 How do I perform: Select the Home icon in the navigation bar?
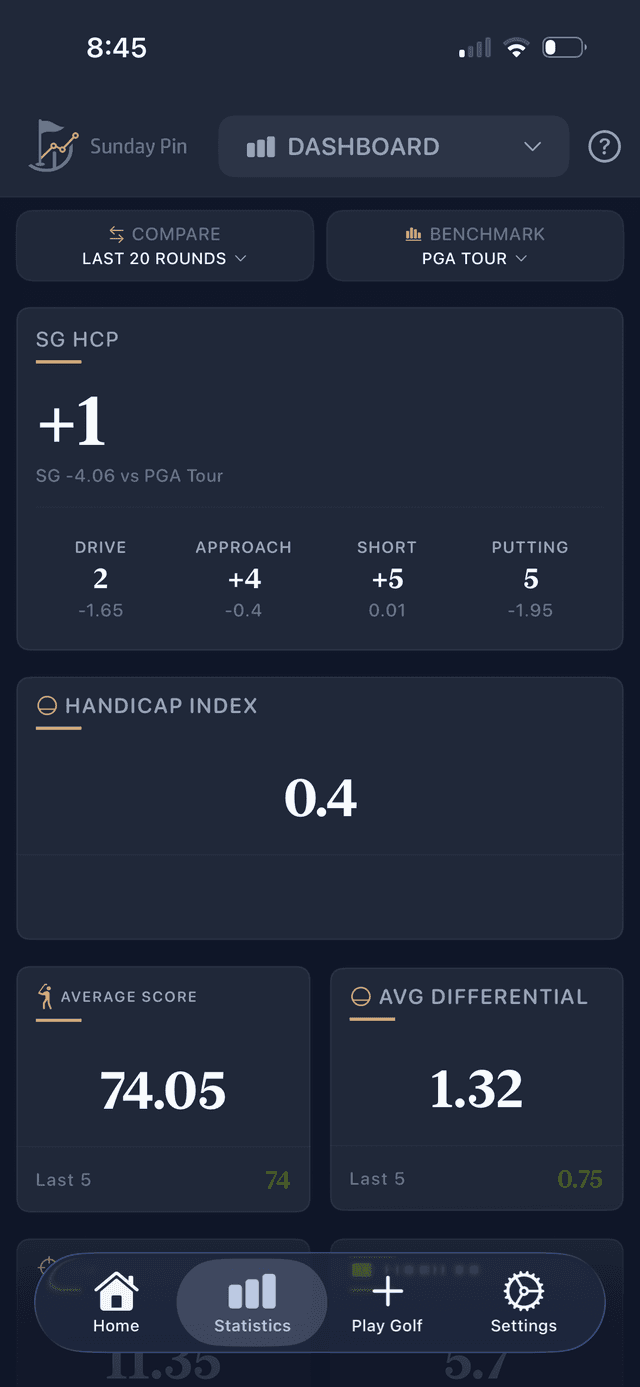[115, 1292]
